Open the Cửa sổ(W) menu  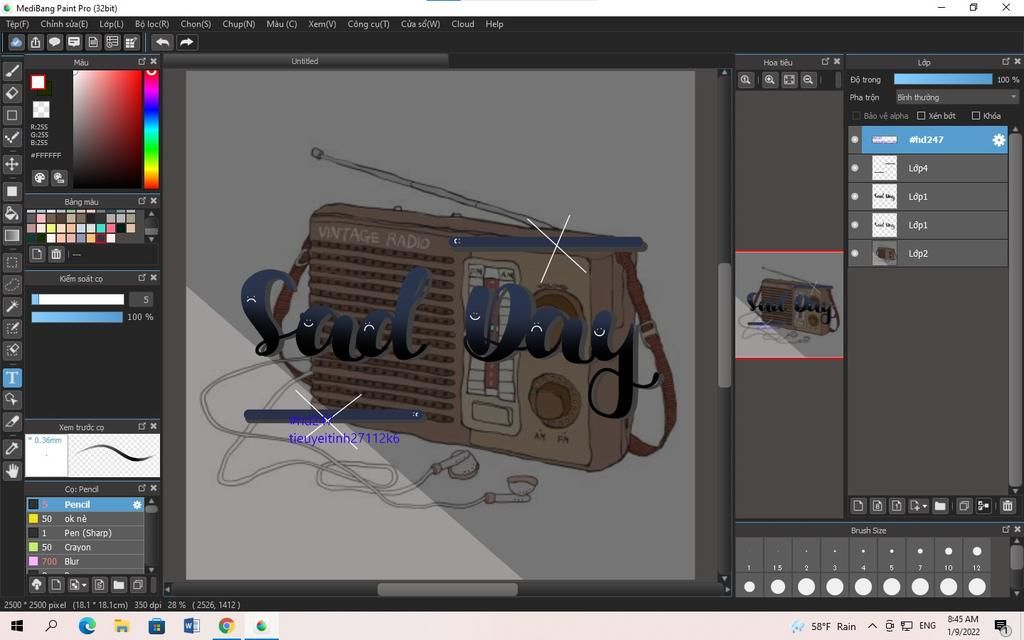421,24
